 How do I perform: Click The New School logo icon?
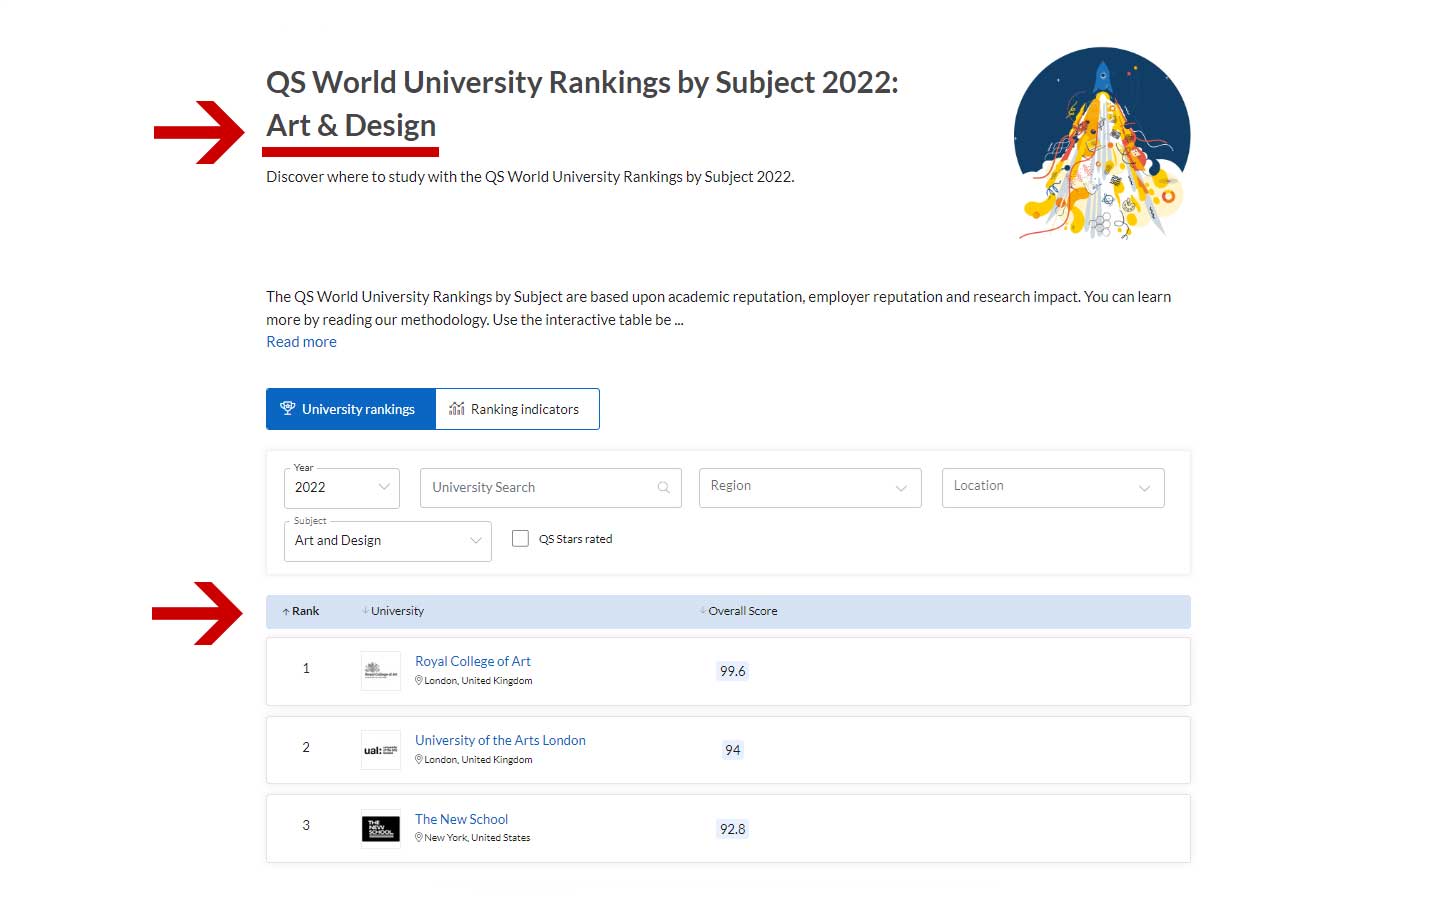[x=380, y=829]
